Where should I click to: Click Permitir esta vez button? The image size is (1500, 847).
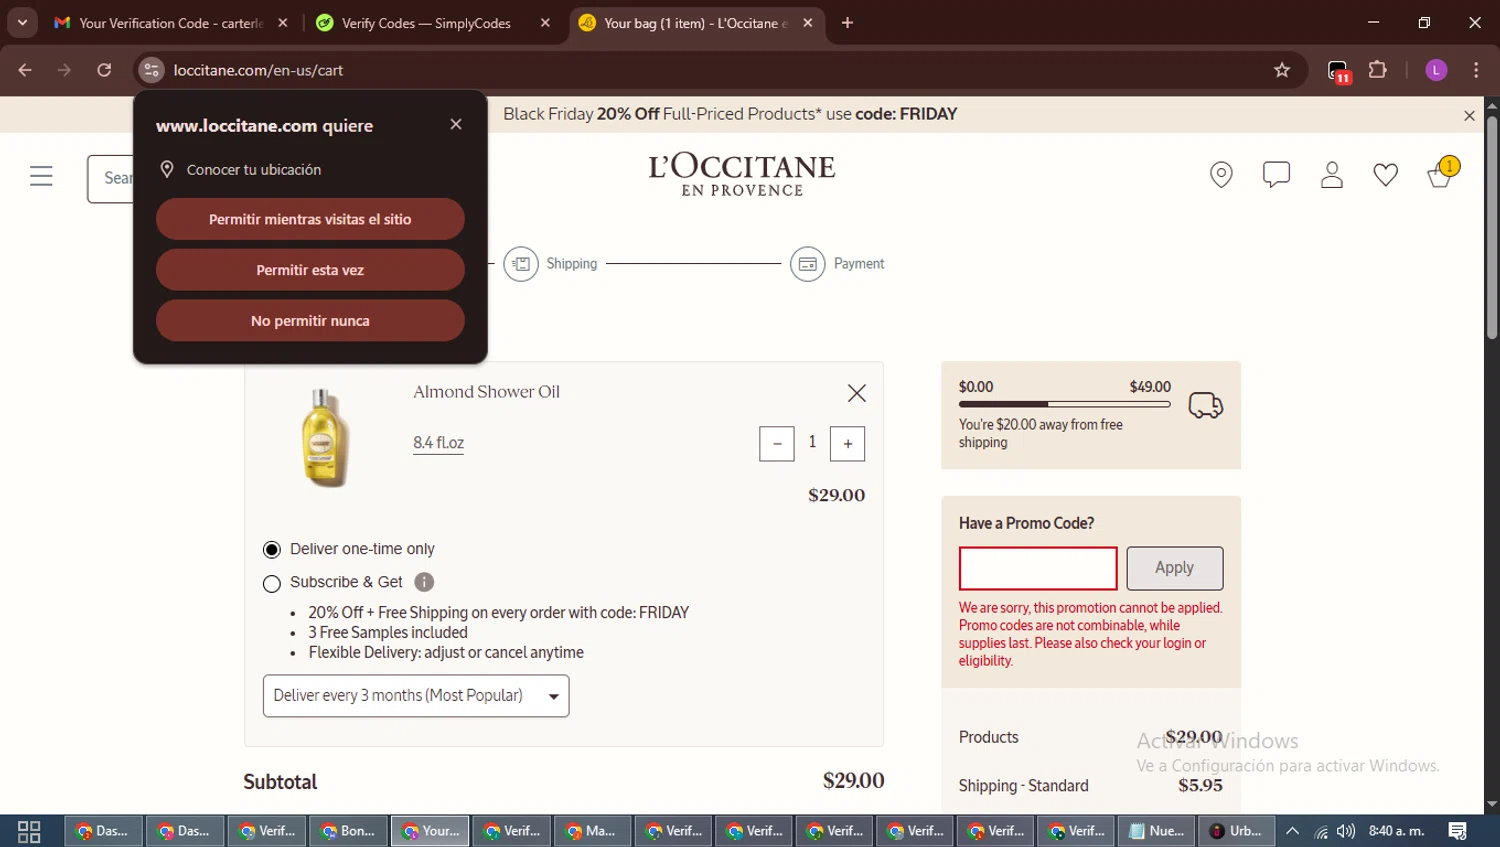[x=310, y=270]
